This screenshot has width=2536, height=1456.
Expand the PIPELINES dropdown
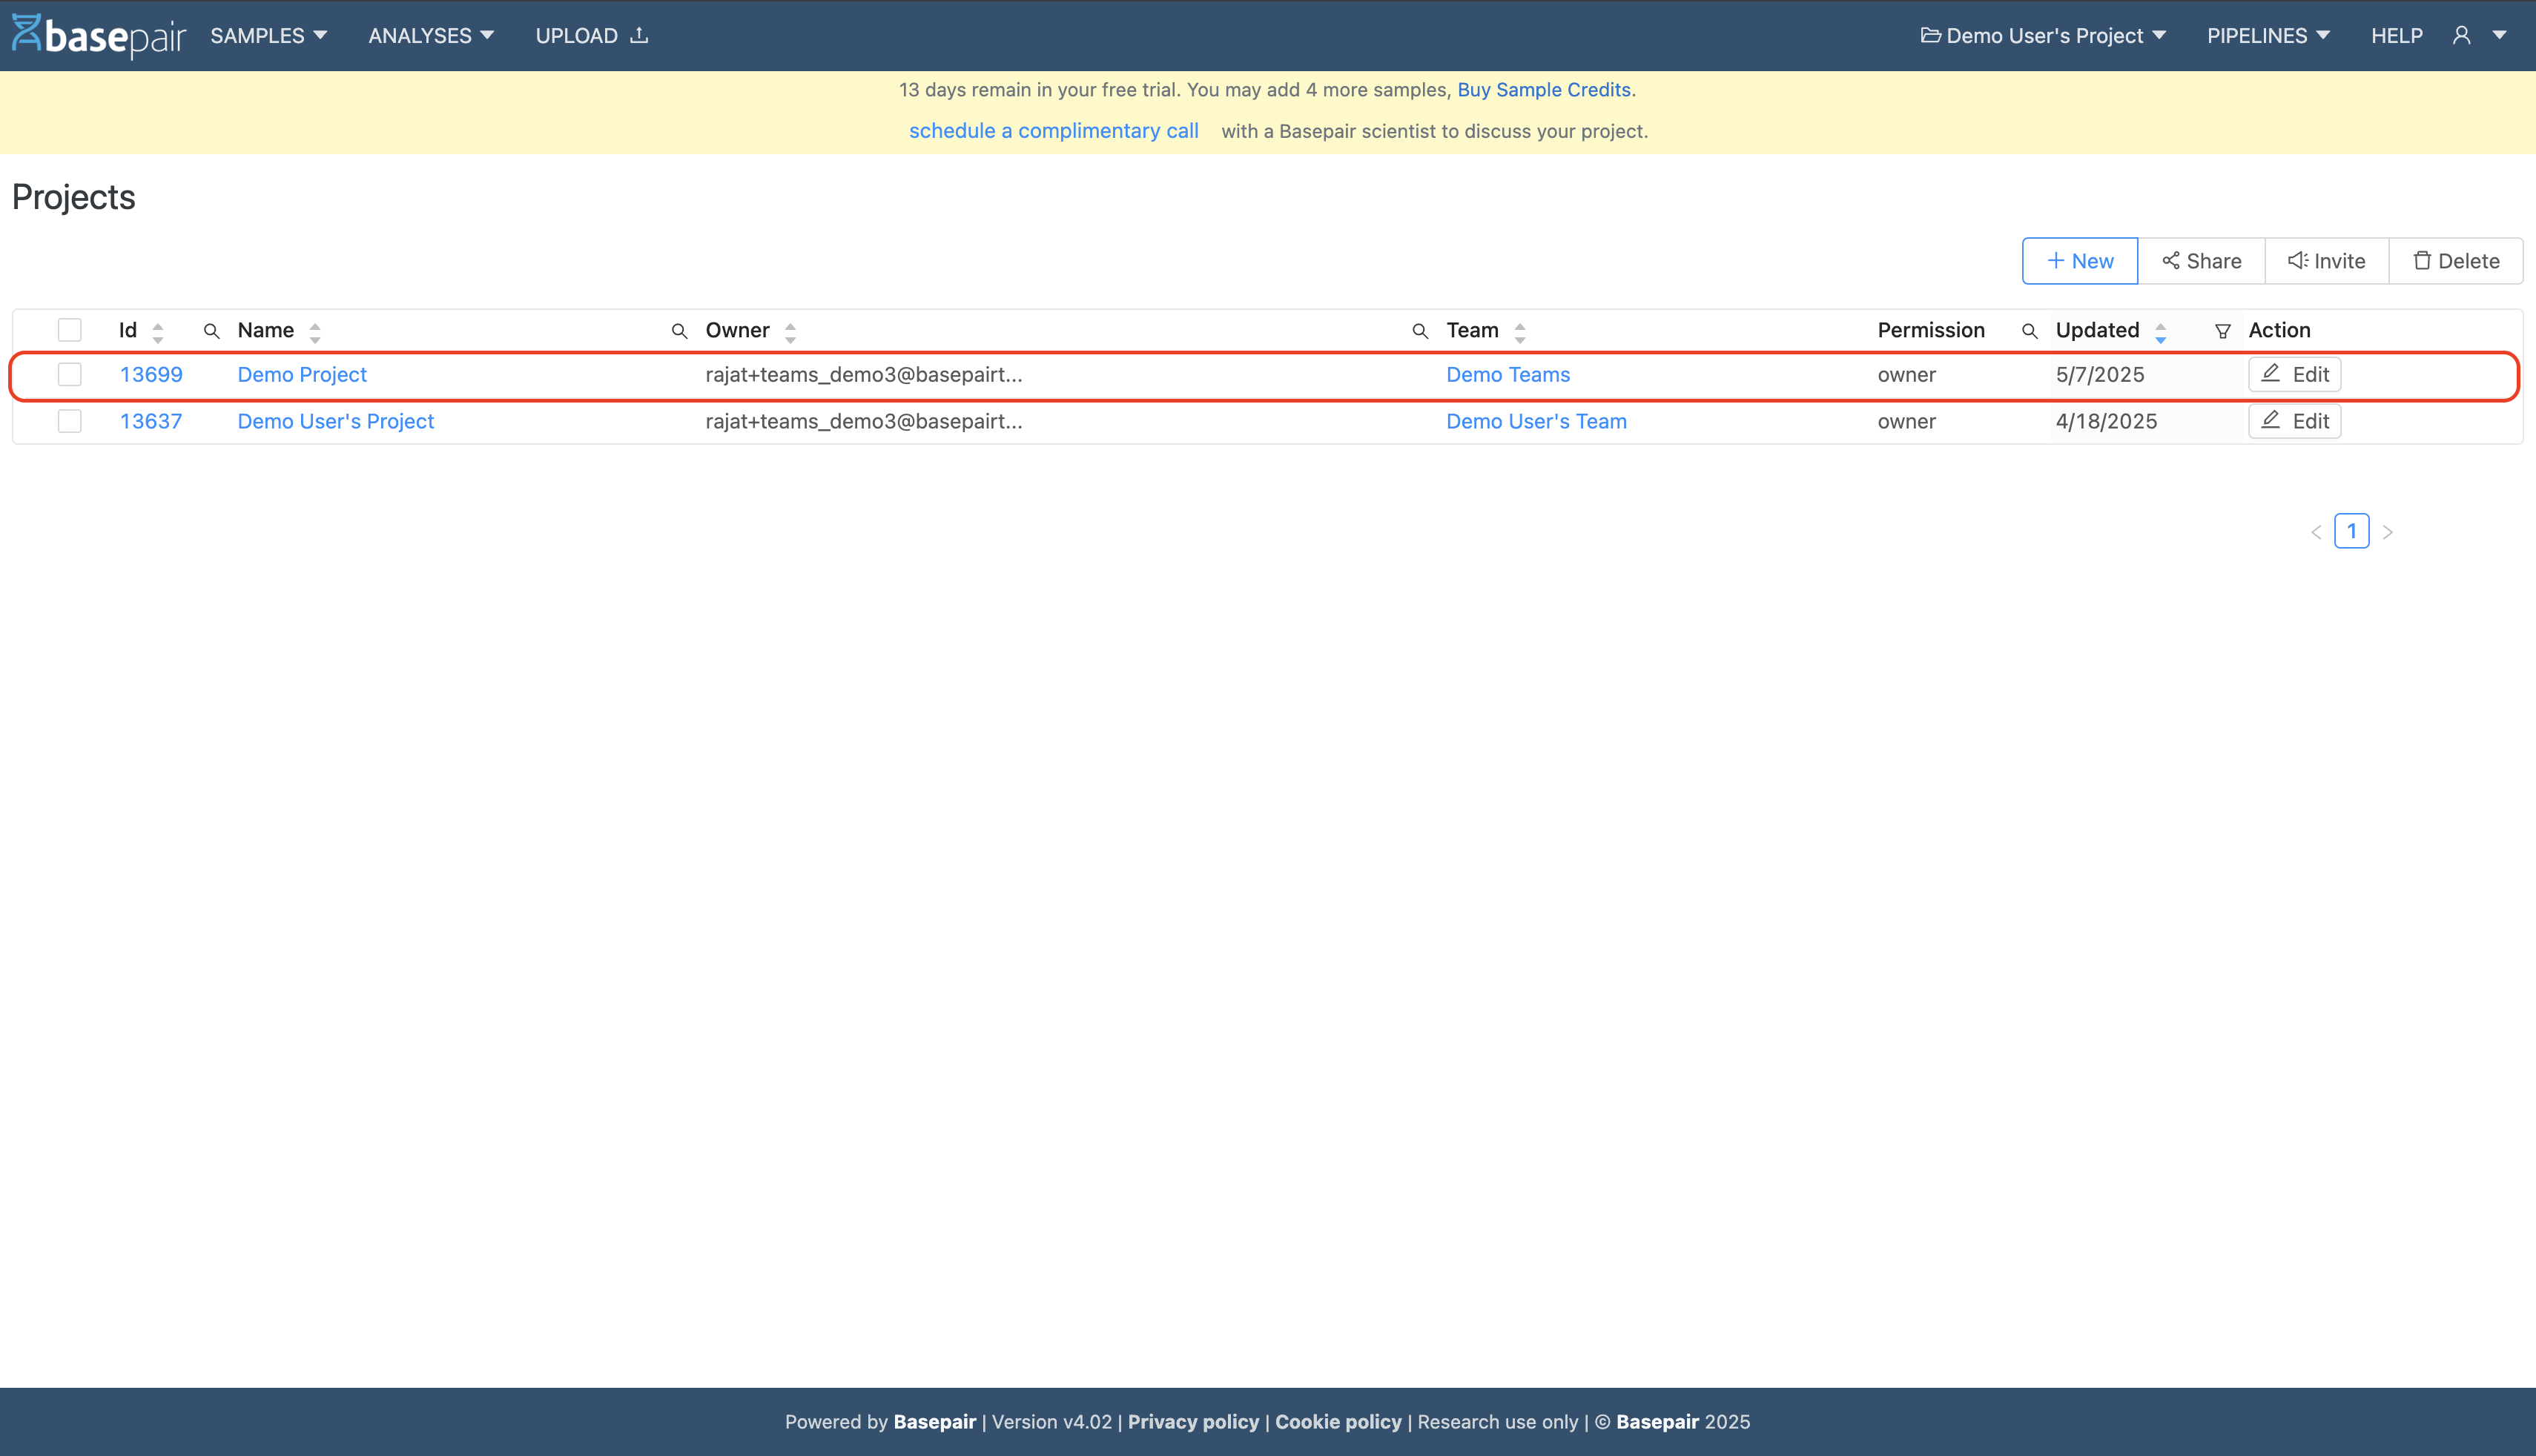[x=2268, y=36]
